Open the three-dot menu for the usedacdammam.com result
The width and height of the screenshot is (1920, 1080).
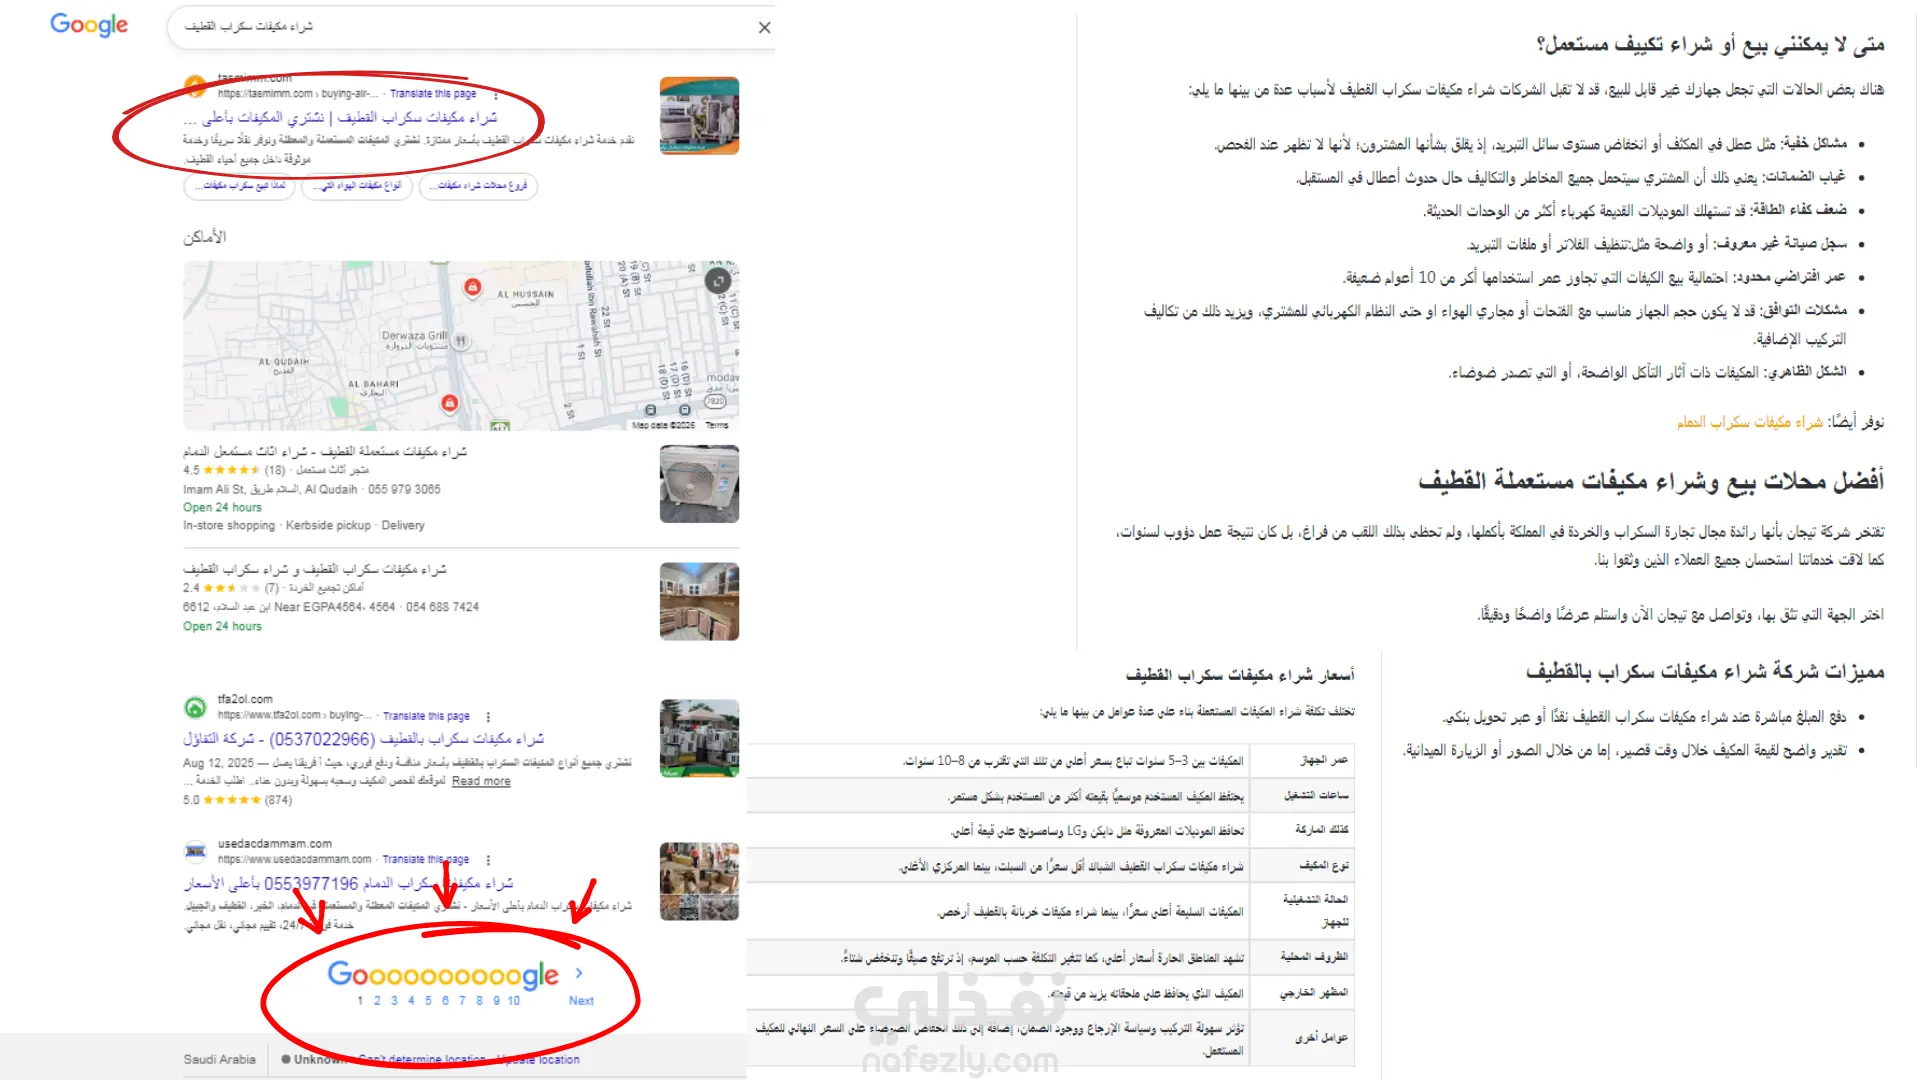coord(488,860)
